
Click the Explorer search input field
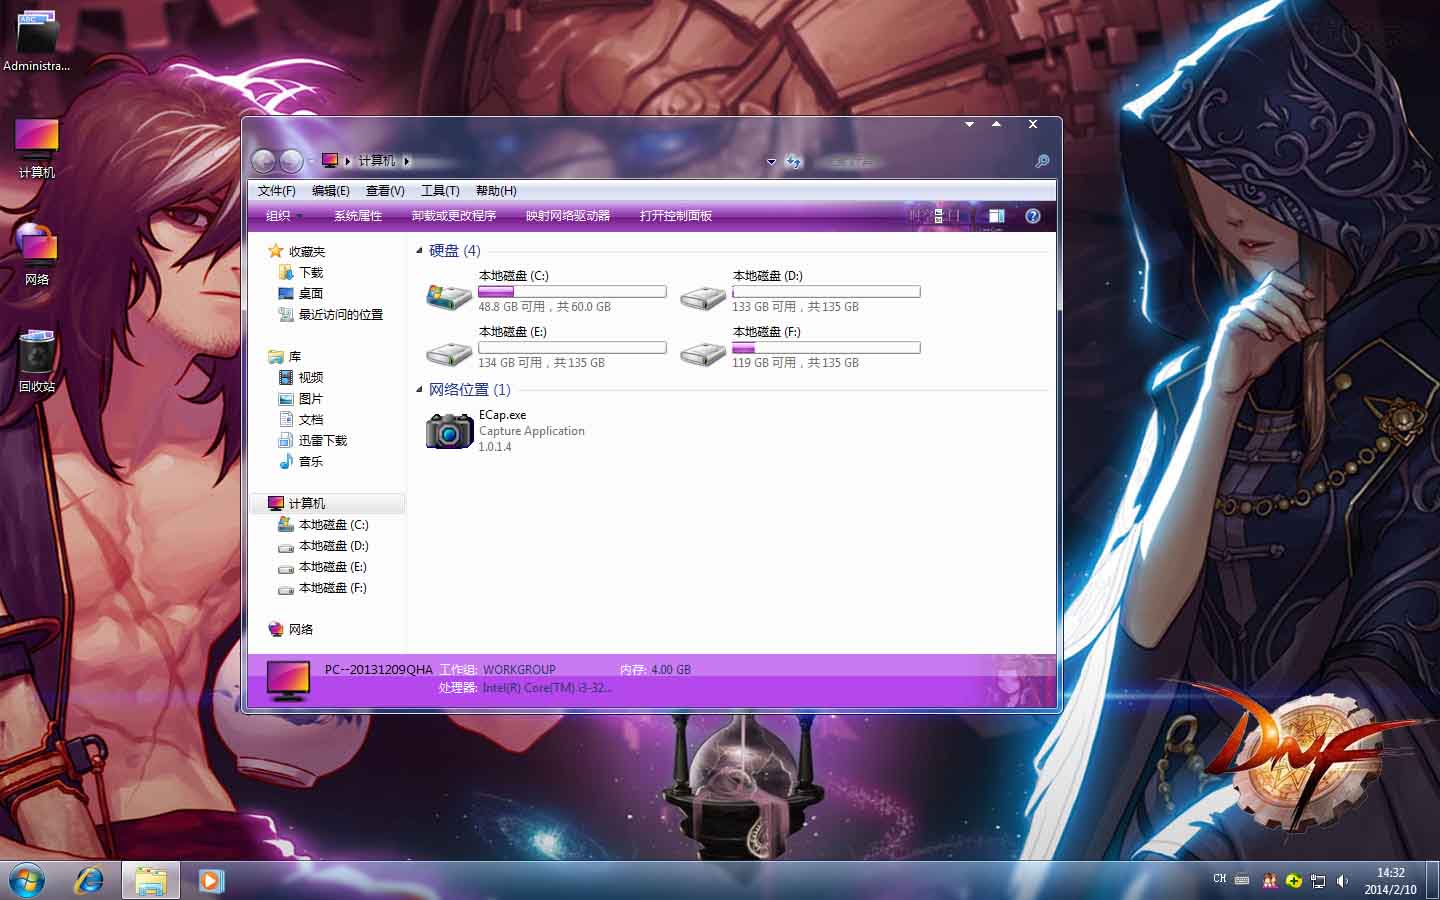coord(920,161)
